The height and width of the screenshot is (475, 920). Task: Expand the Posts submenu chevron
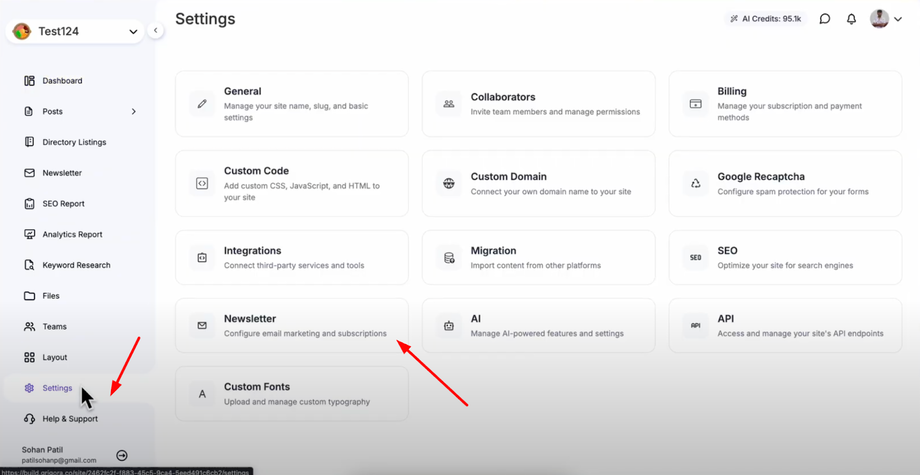click(x=134, y=112)
